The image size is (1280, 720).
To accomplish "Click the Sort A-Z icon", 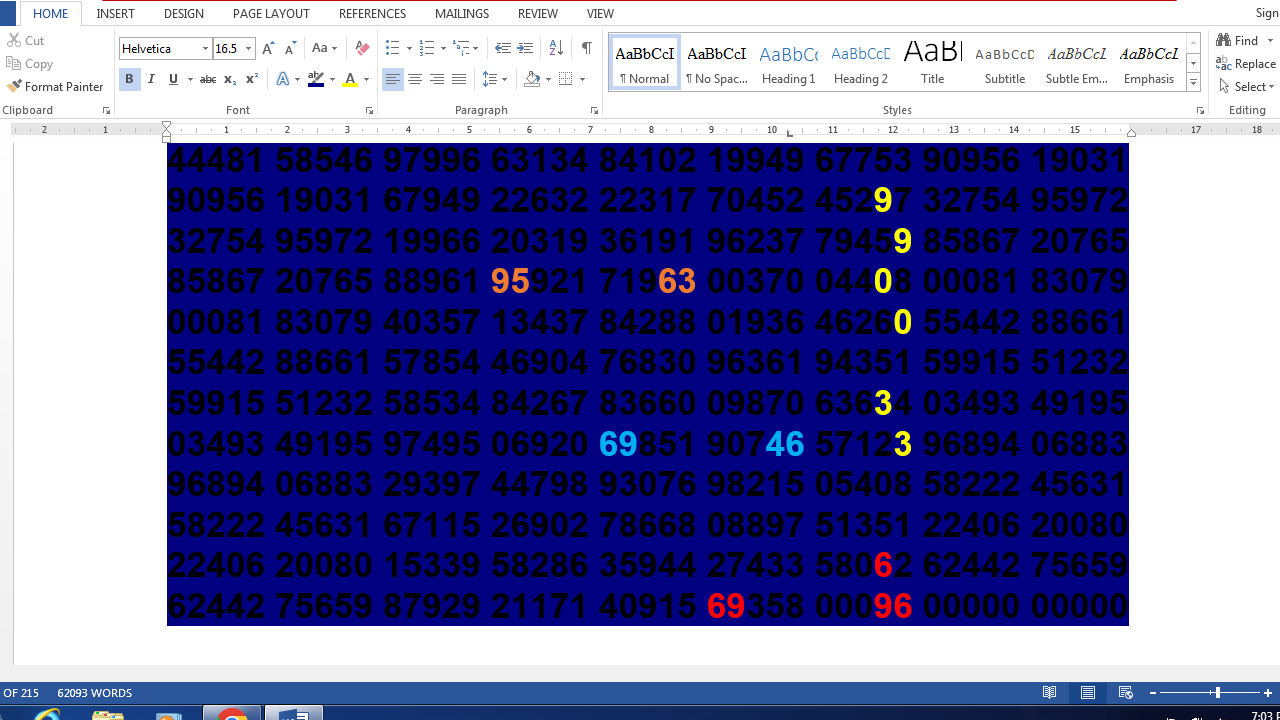I will tap(556, 48).
